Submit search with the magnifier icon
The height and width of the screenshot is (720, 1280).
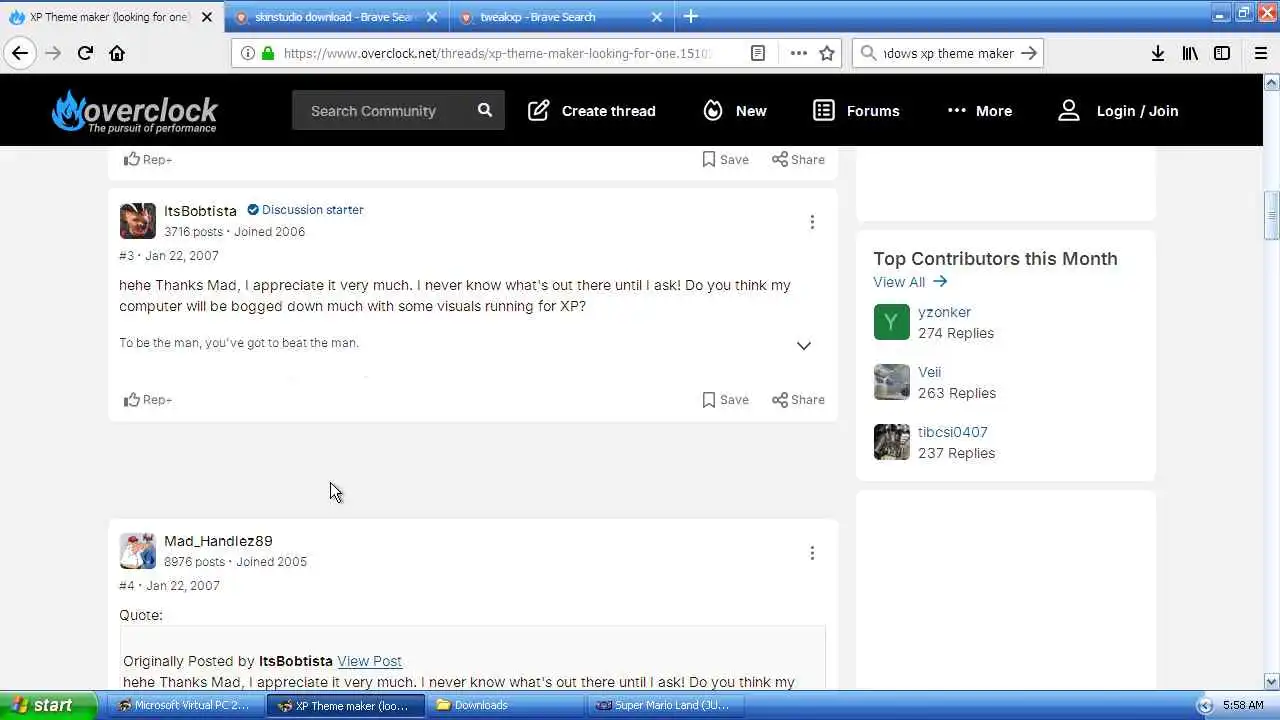pyautogui.click(x=485, y=110)
